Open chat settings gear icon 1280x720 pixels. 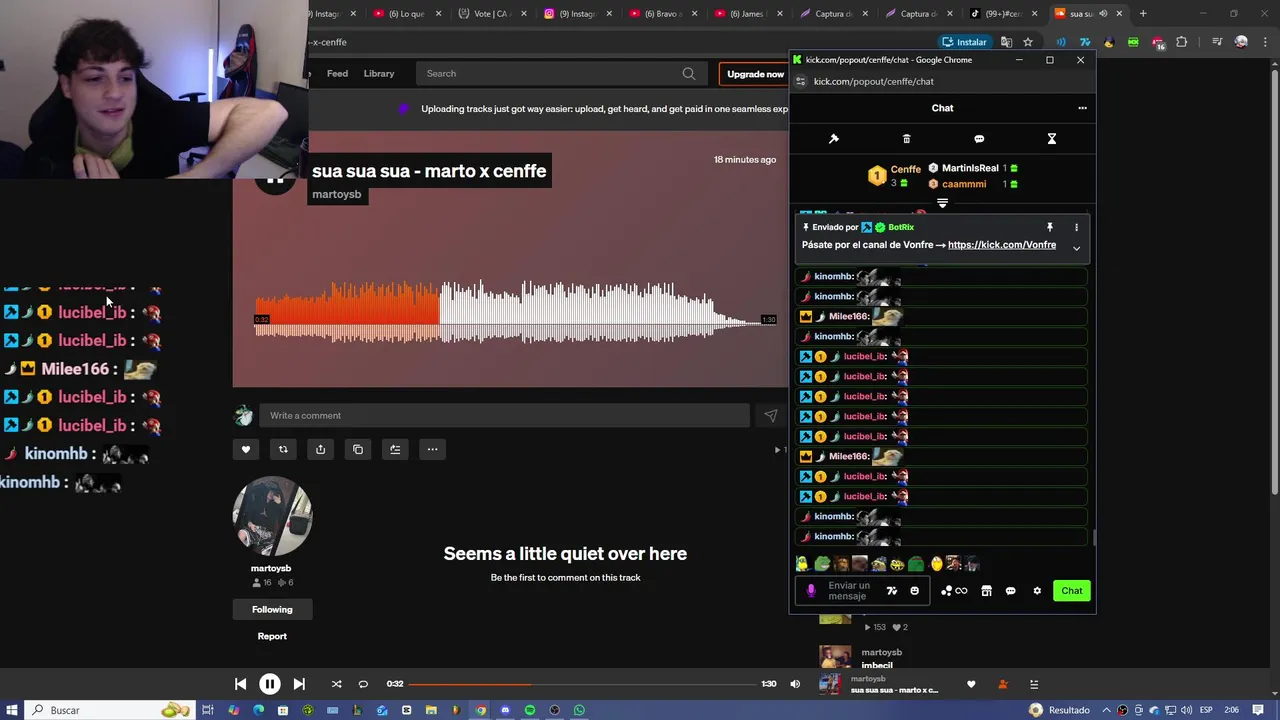point(1037,591)
